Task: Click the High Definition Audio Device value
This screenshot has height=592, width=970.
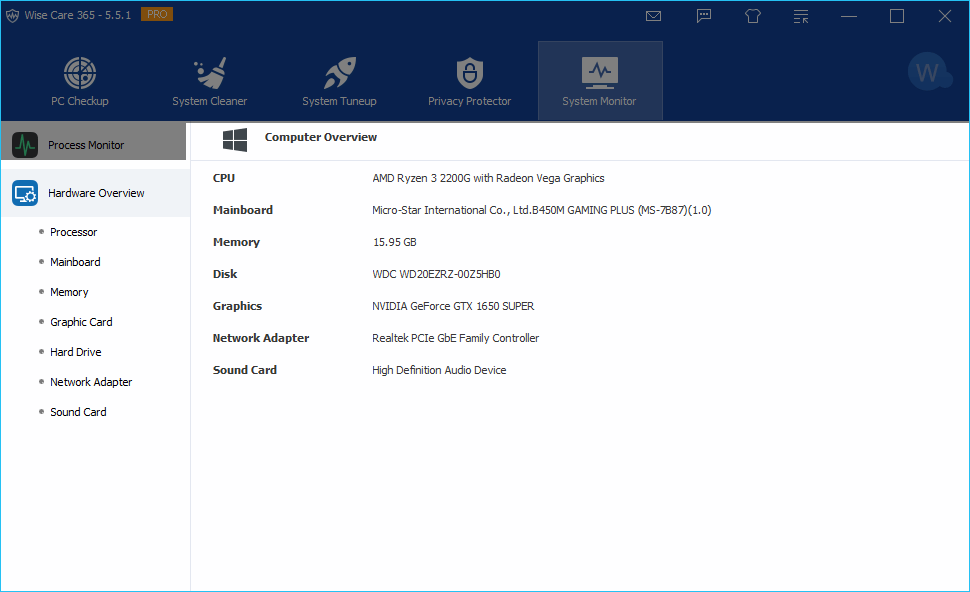Action: click(439, 370)
